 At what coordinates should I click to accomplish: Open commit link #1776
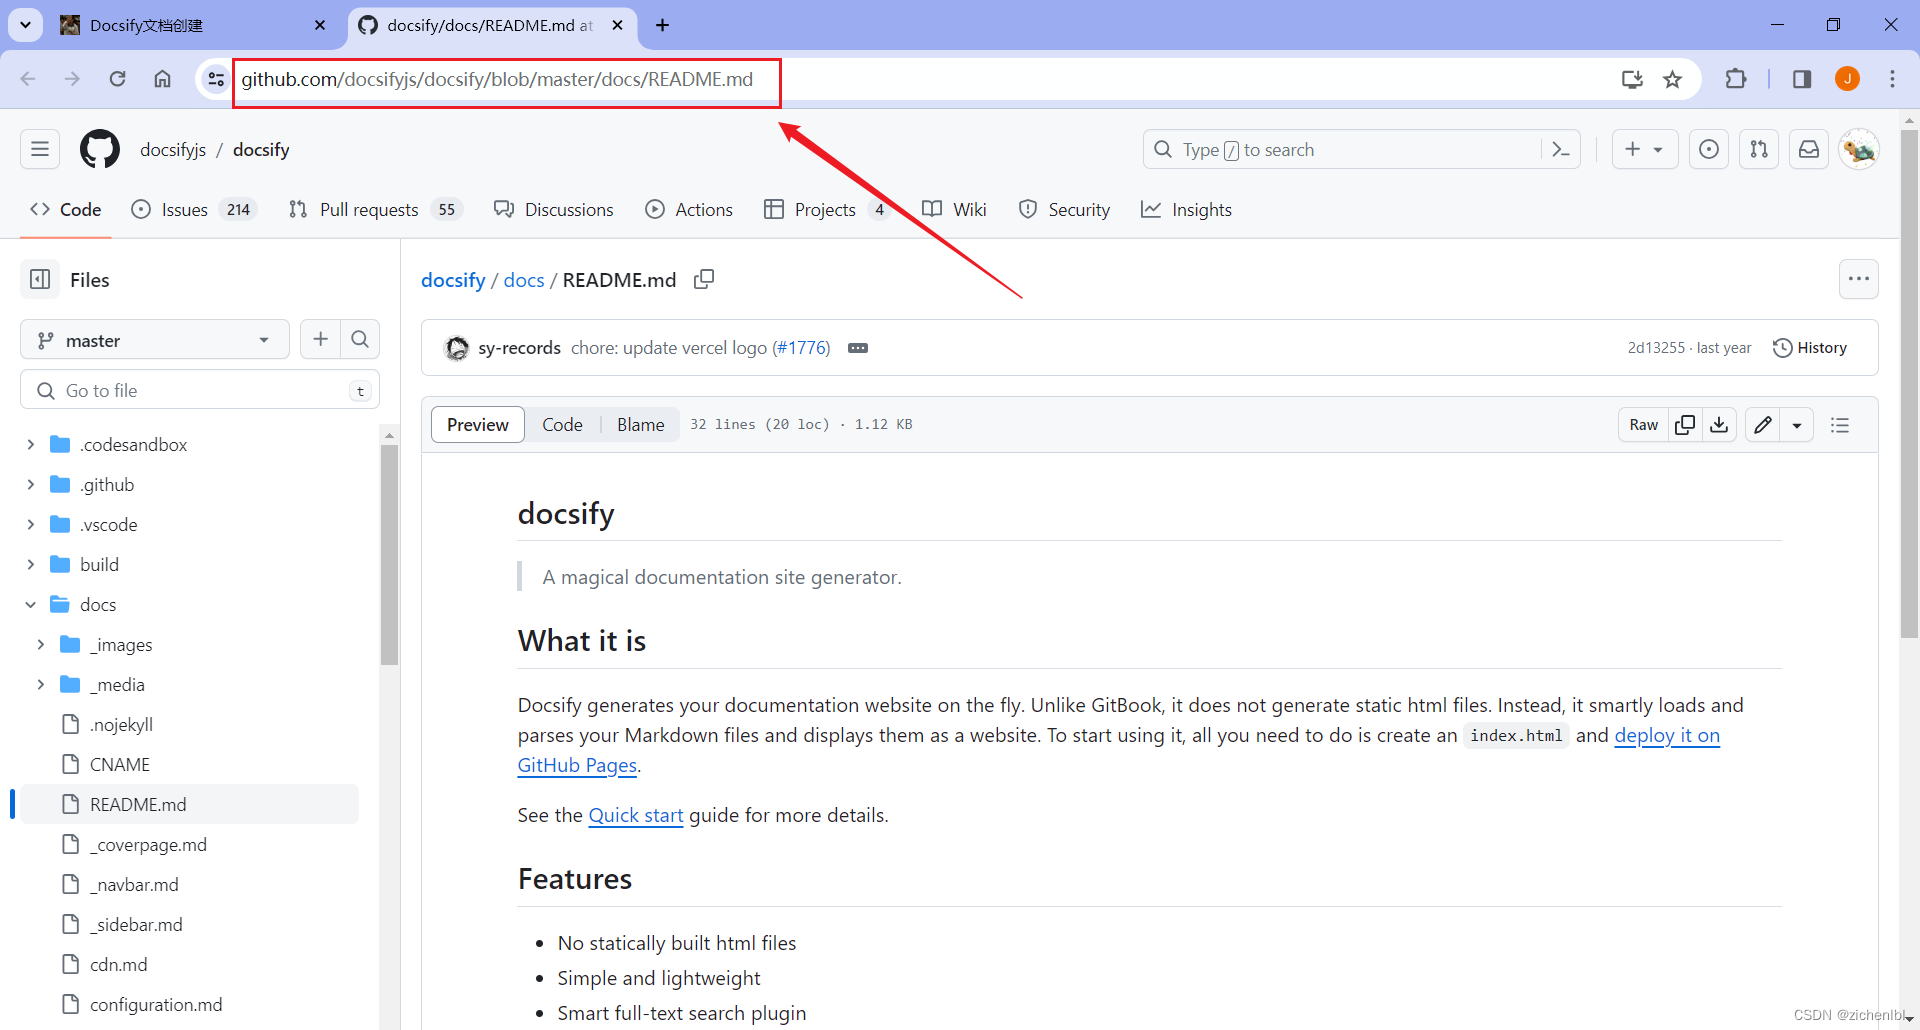pyautogui.click(x=801, y=348)
